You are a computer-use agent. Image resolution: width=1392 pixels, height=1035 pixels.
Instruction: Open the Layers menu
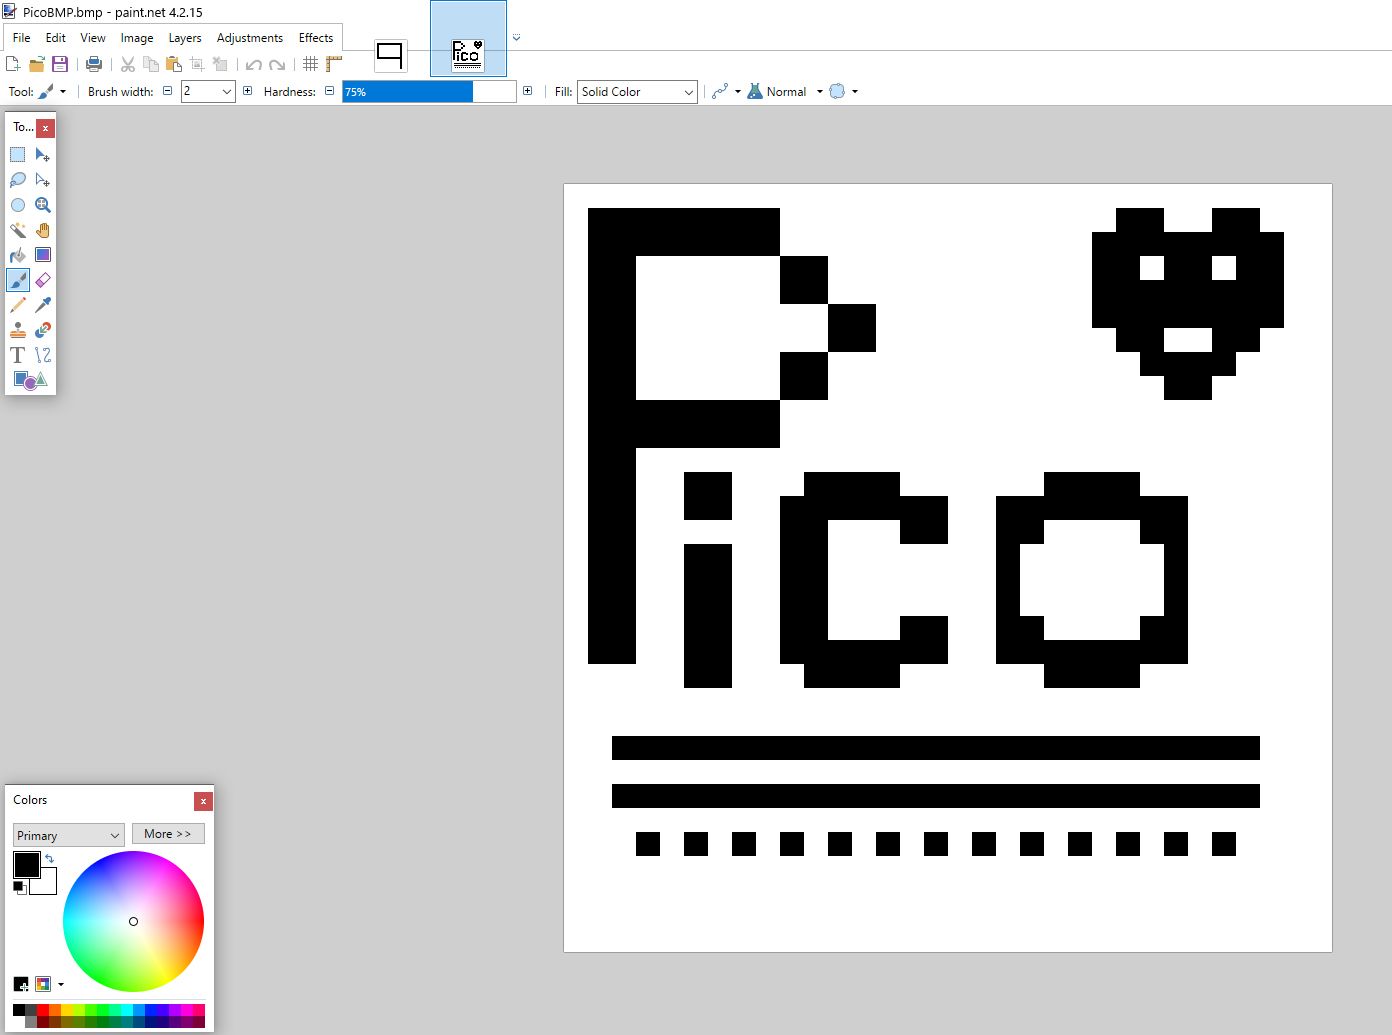click(x=185, y=37)
